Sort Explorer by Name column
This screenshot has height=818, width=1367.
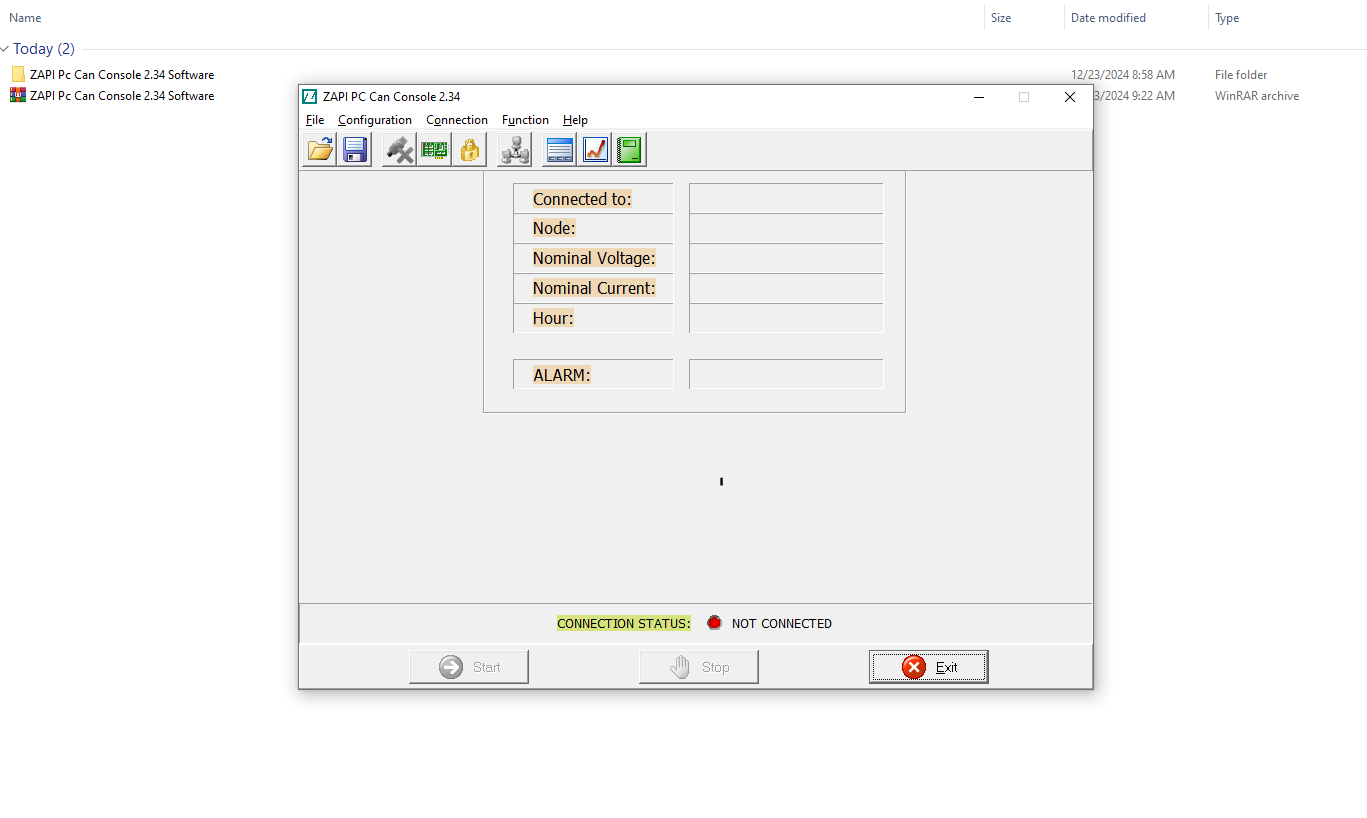[x=26, y=18]
